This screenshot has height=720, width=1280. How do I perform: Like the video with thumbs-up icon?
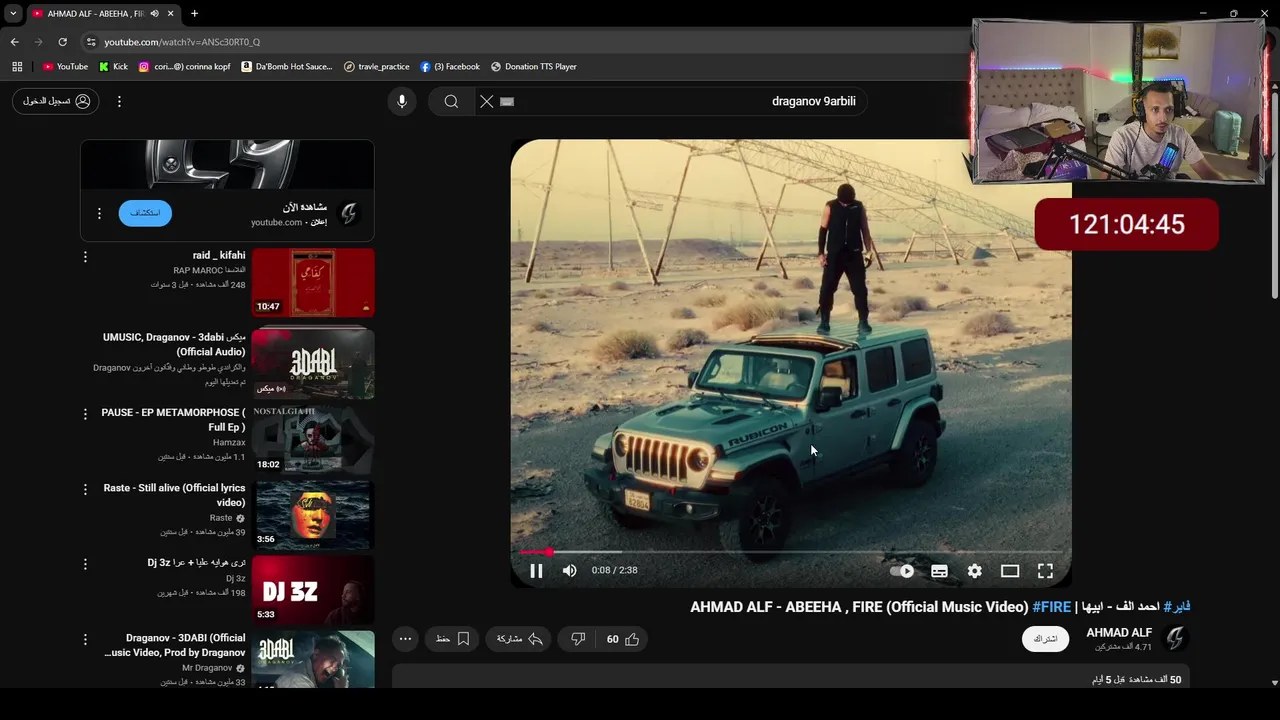pos(623,639)
